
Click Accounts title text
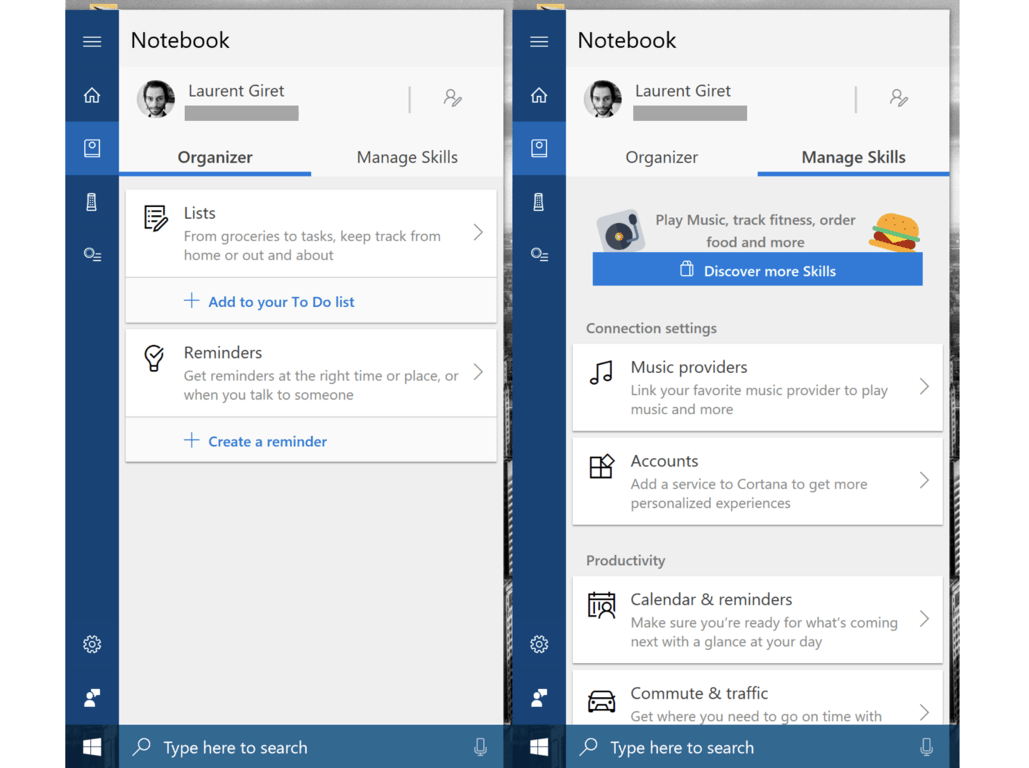(664, 461)
